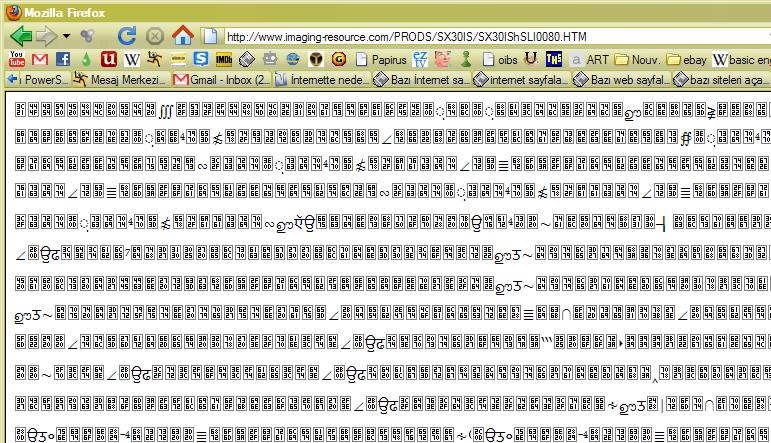Expand the Nouv. bookmarks folder
Viewport: 771px width, 443px height.
tap(637, 59)
